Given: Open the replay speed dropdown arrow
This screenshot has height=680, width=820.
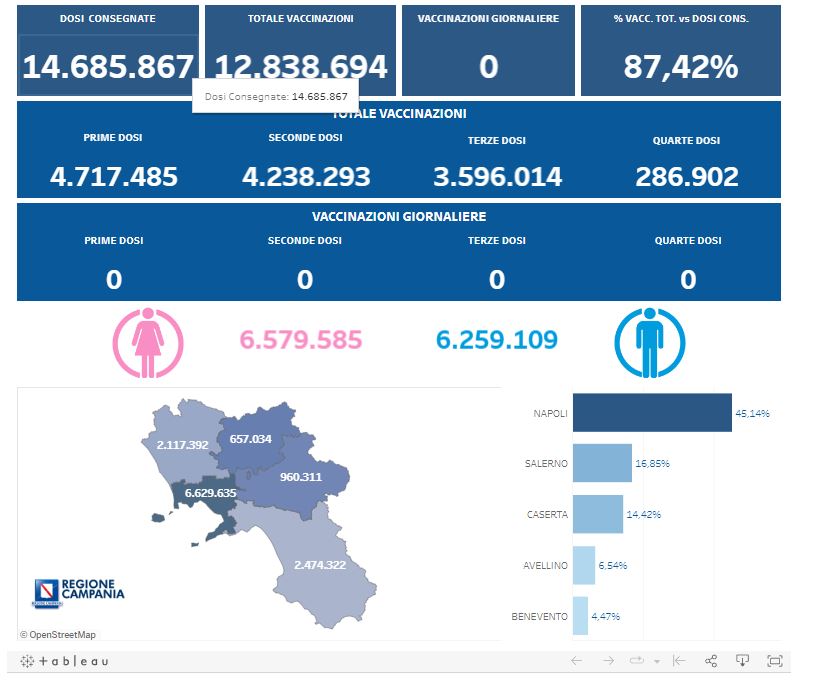Looking at the screenshot, I should point(657,662).
